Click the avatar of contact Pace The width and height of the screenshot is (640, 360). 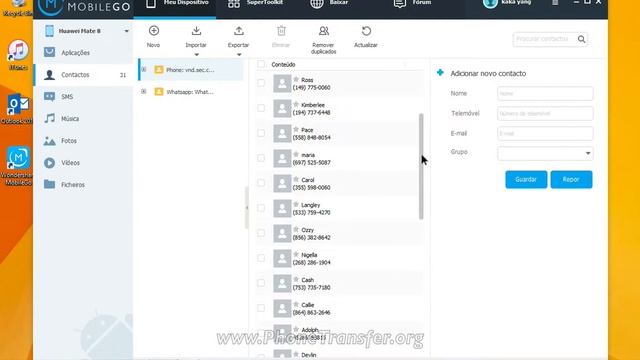point(282,133)
